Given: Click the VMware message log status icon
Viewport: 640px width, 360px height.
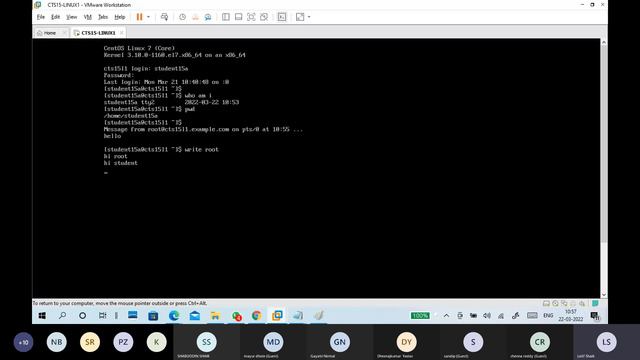Looking at the screenshot, I should (x=595, y=303).
